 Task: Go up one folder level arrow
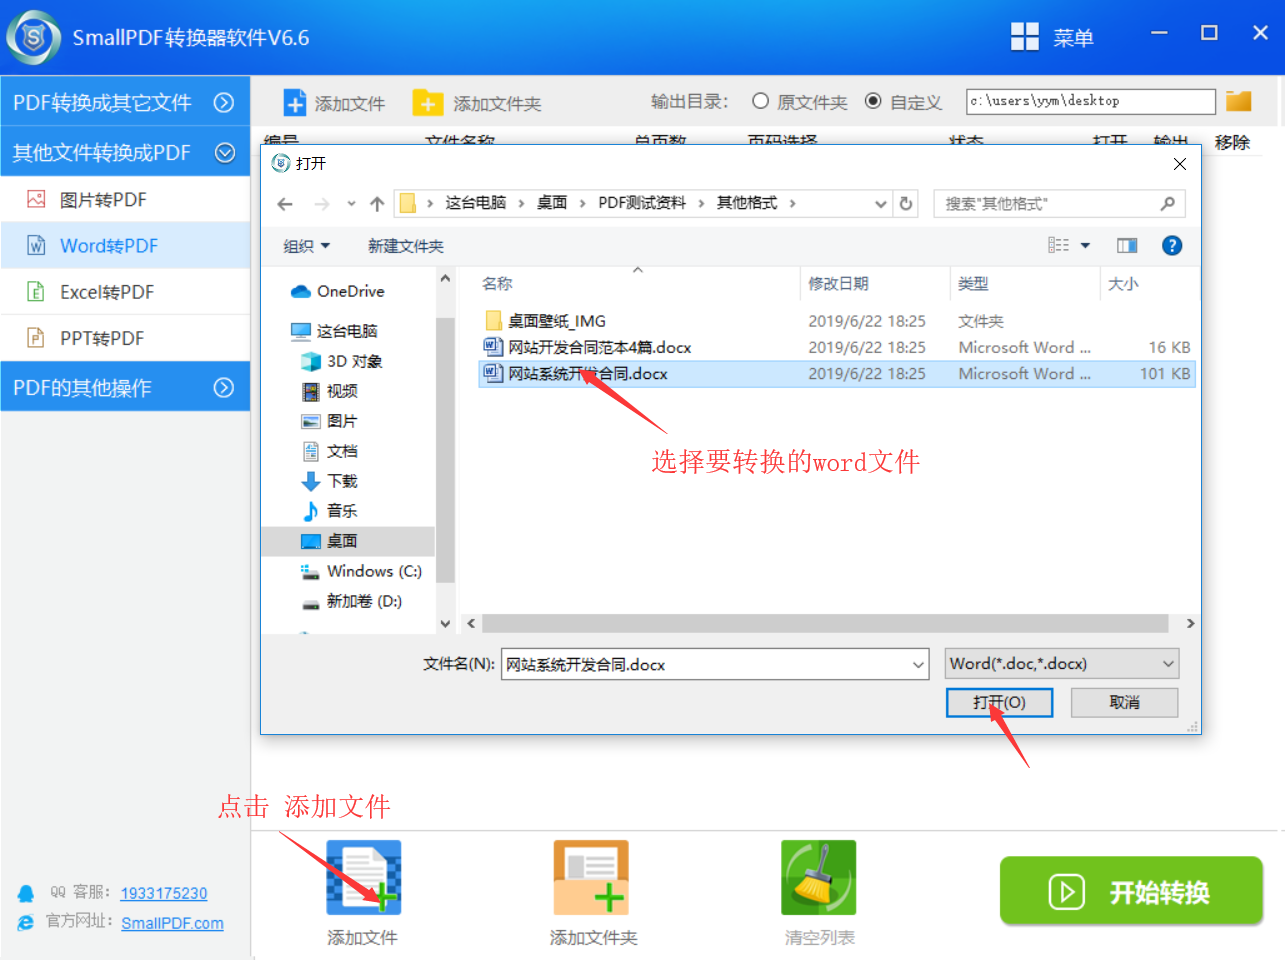click(x=377, y=204)
